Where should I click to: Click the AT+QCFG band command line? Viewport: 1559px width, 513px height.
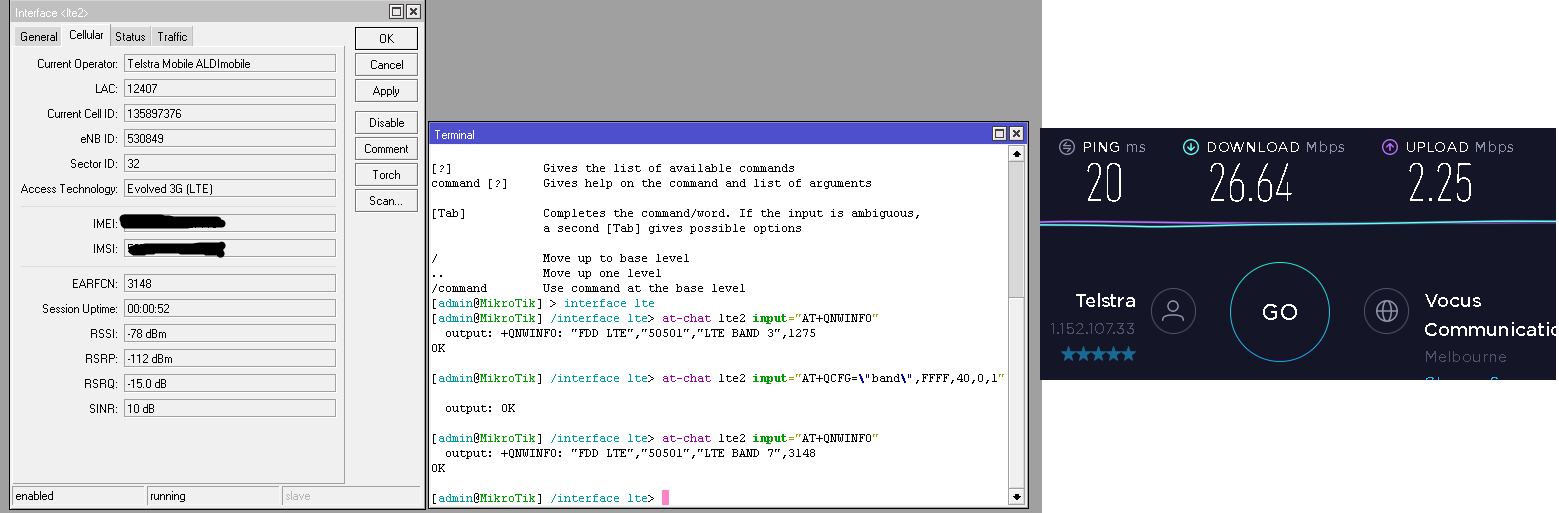[718, 378]
